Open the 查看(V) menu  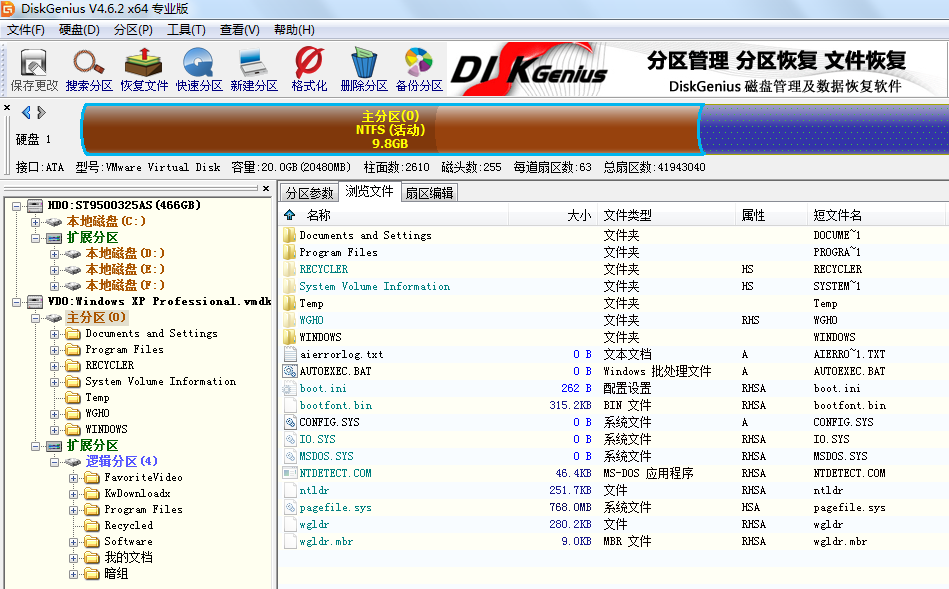(x=240, y=30)
